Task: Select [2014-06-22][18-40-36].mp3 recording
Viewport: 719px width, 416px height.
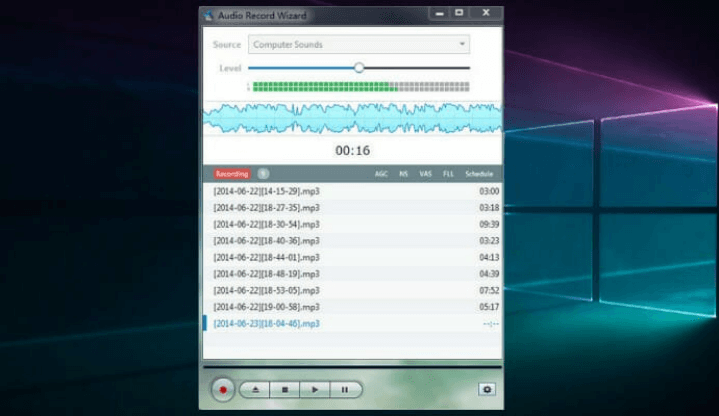Action: click(353, 241)
